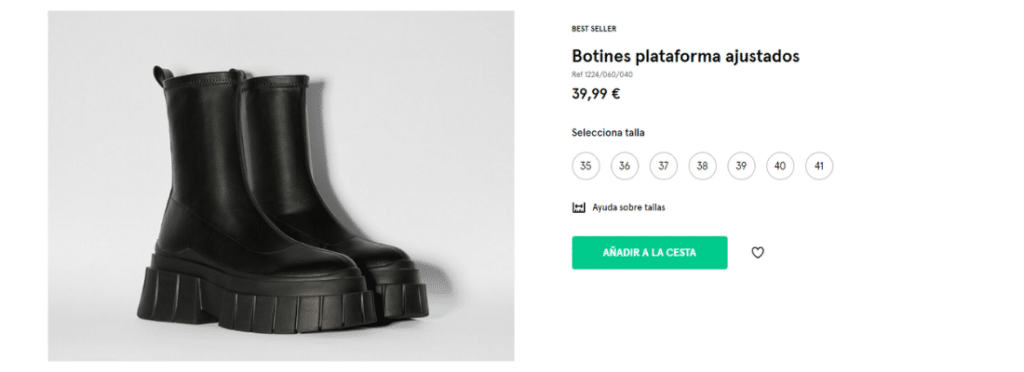Choose size 36
Screen dimensions: 1024x372
(x=624, y=166)
